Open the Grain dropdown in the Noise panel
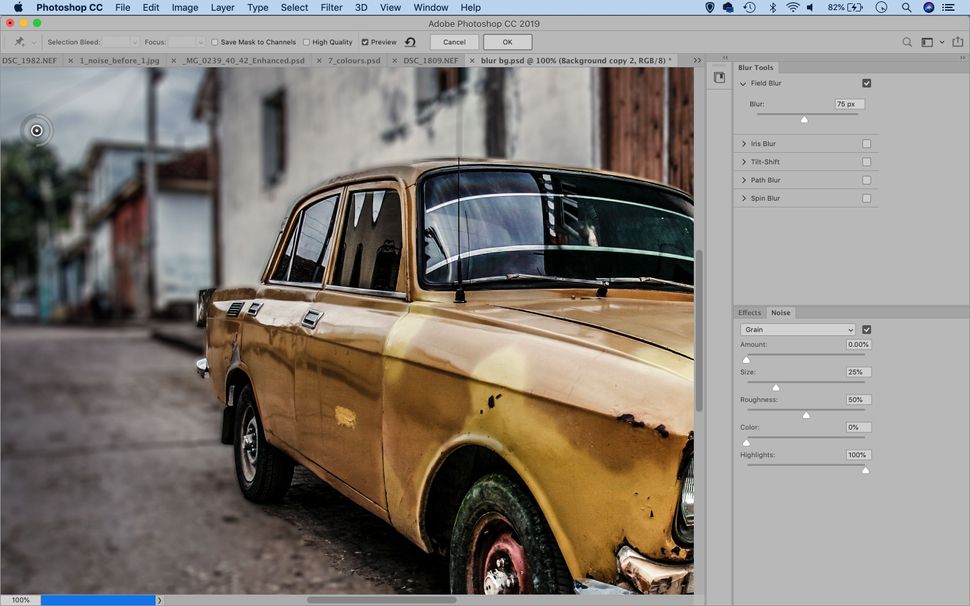The height and width of the screenshot is (606, 970). tap(797, 330)
